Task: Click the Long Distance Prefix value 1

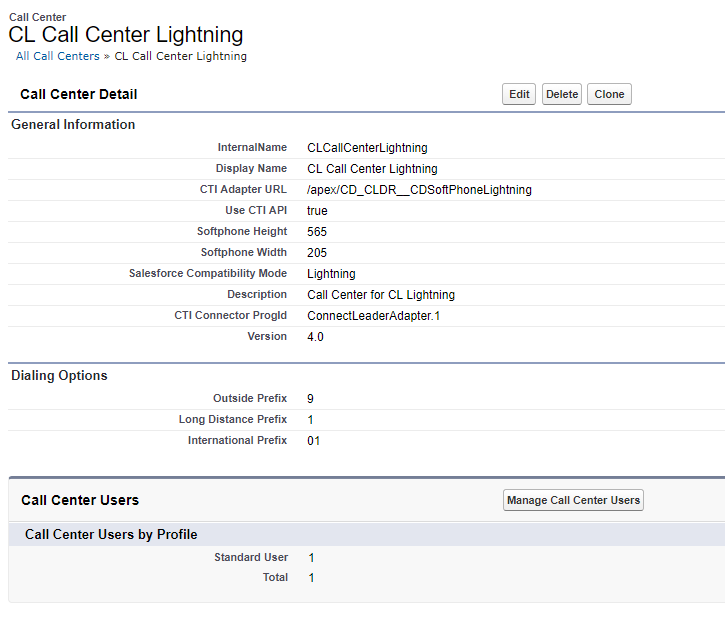Action: 310,420
